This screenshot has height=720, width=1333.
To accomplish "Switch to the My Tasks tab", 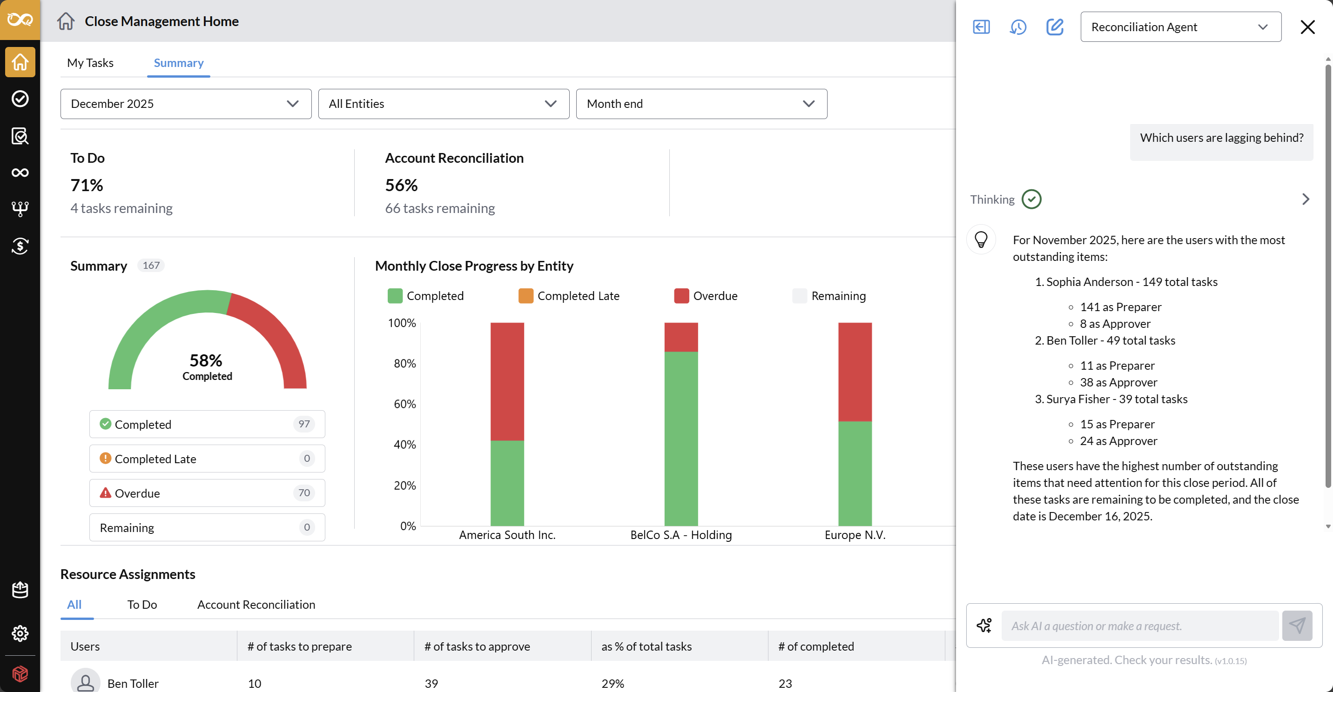I will point(90,63).
